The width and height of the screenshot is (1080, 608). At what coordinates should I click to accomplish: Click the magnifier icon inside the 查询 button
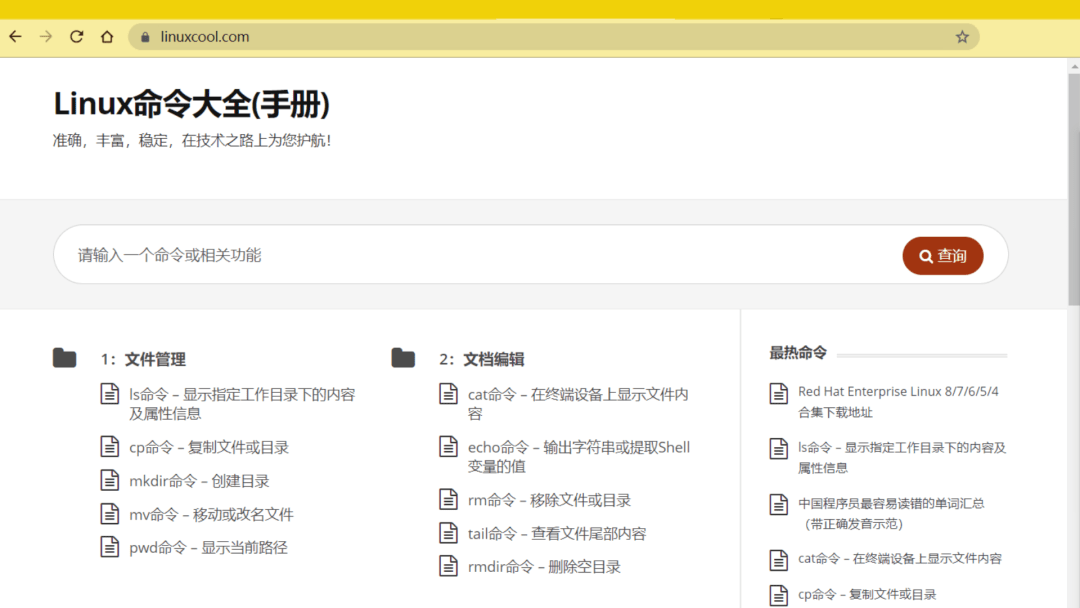925,256
